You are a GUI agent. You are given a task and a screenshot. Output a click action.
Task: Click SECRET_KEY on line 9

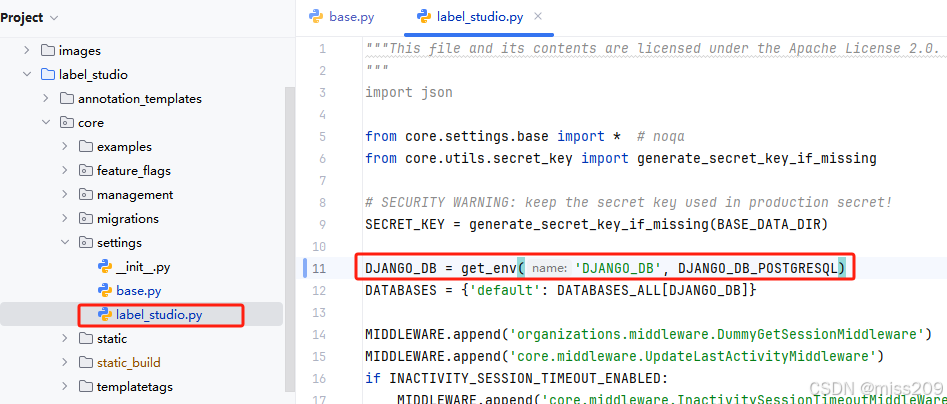point(405,225)
